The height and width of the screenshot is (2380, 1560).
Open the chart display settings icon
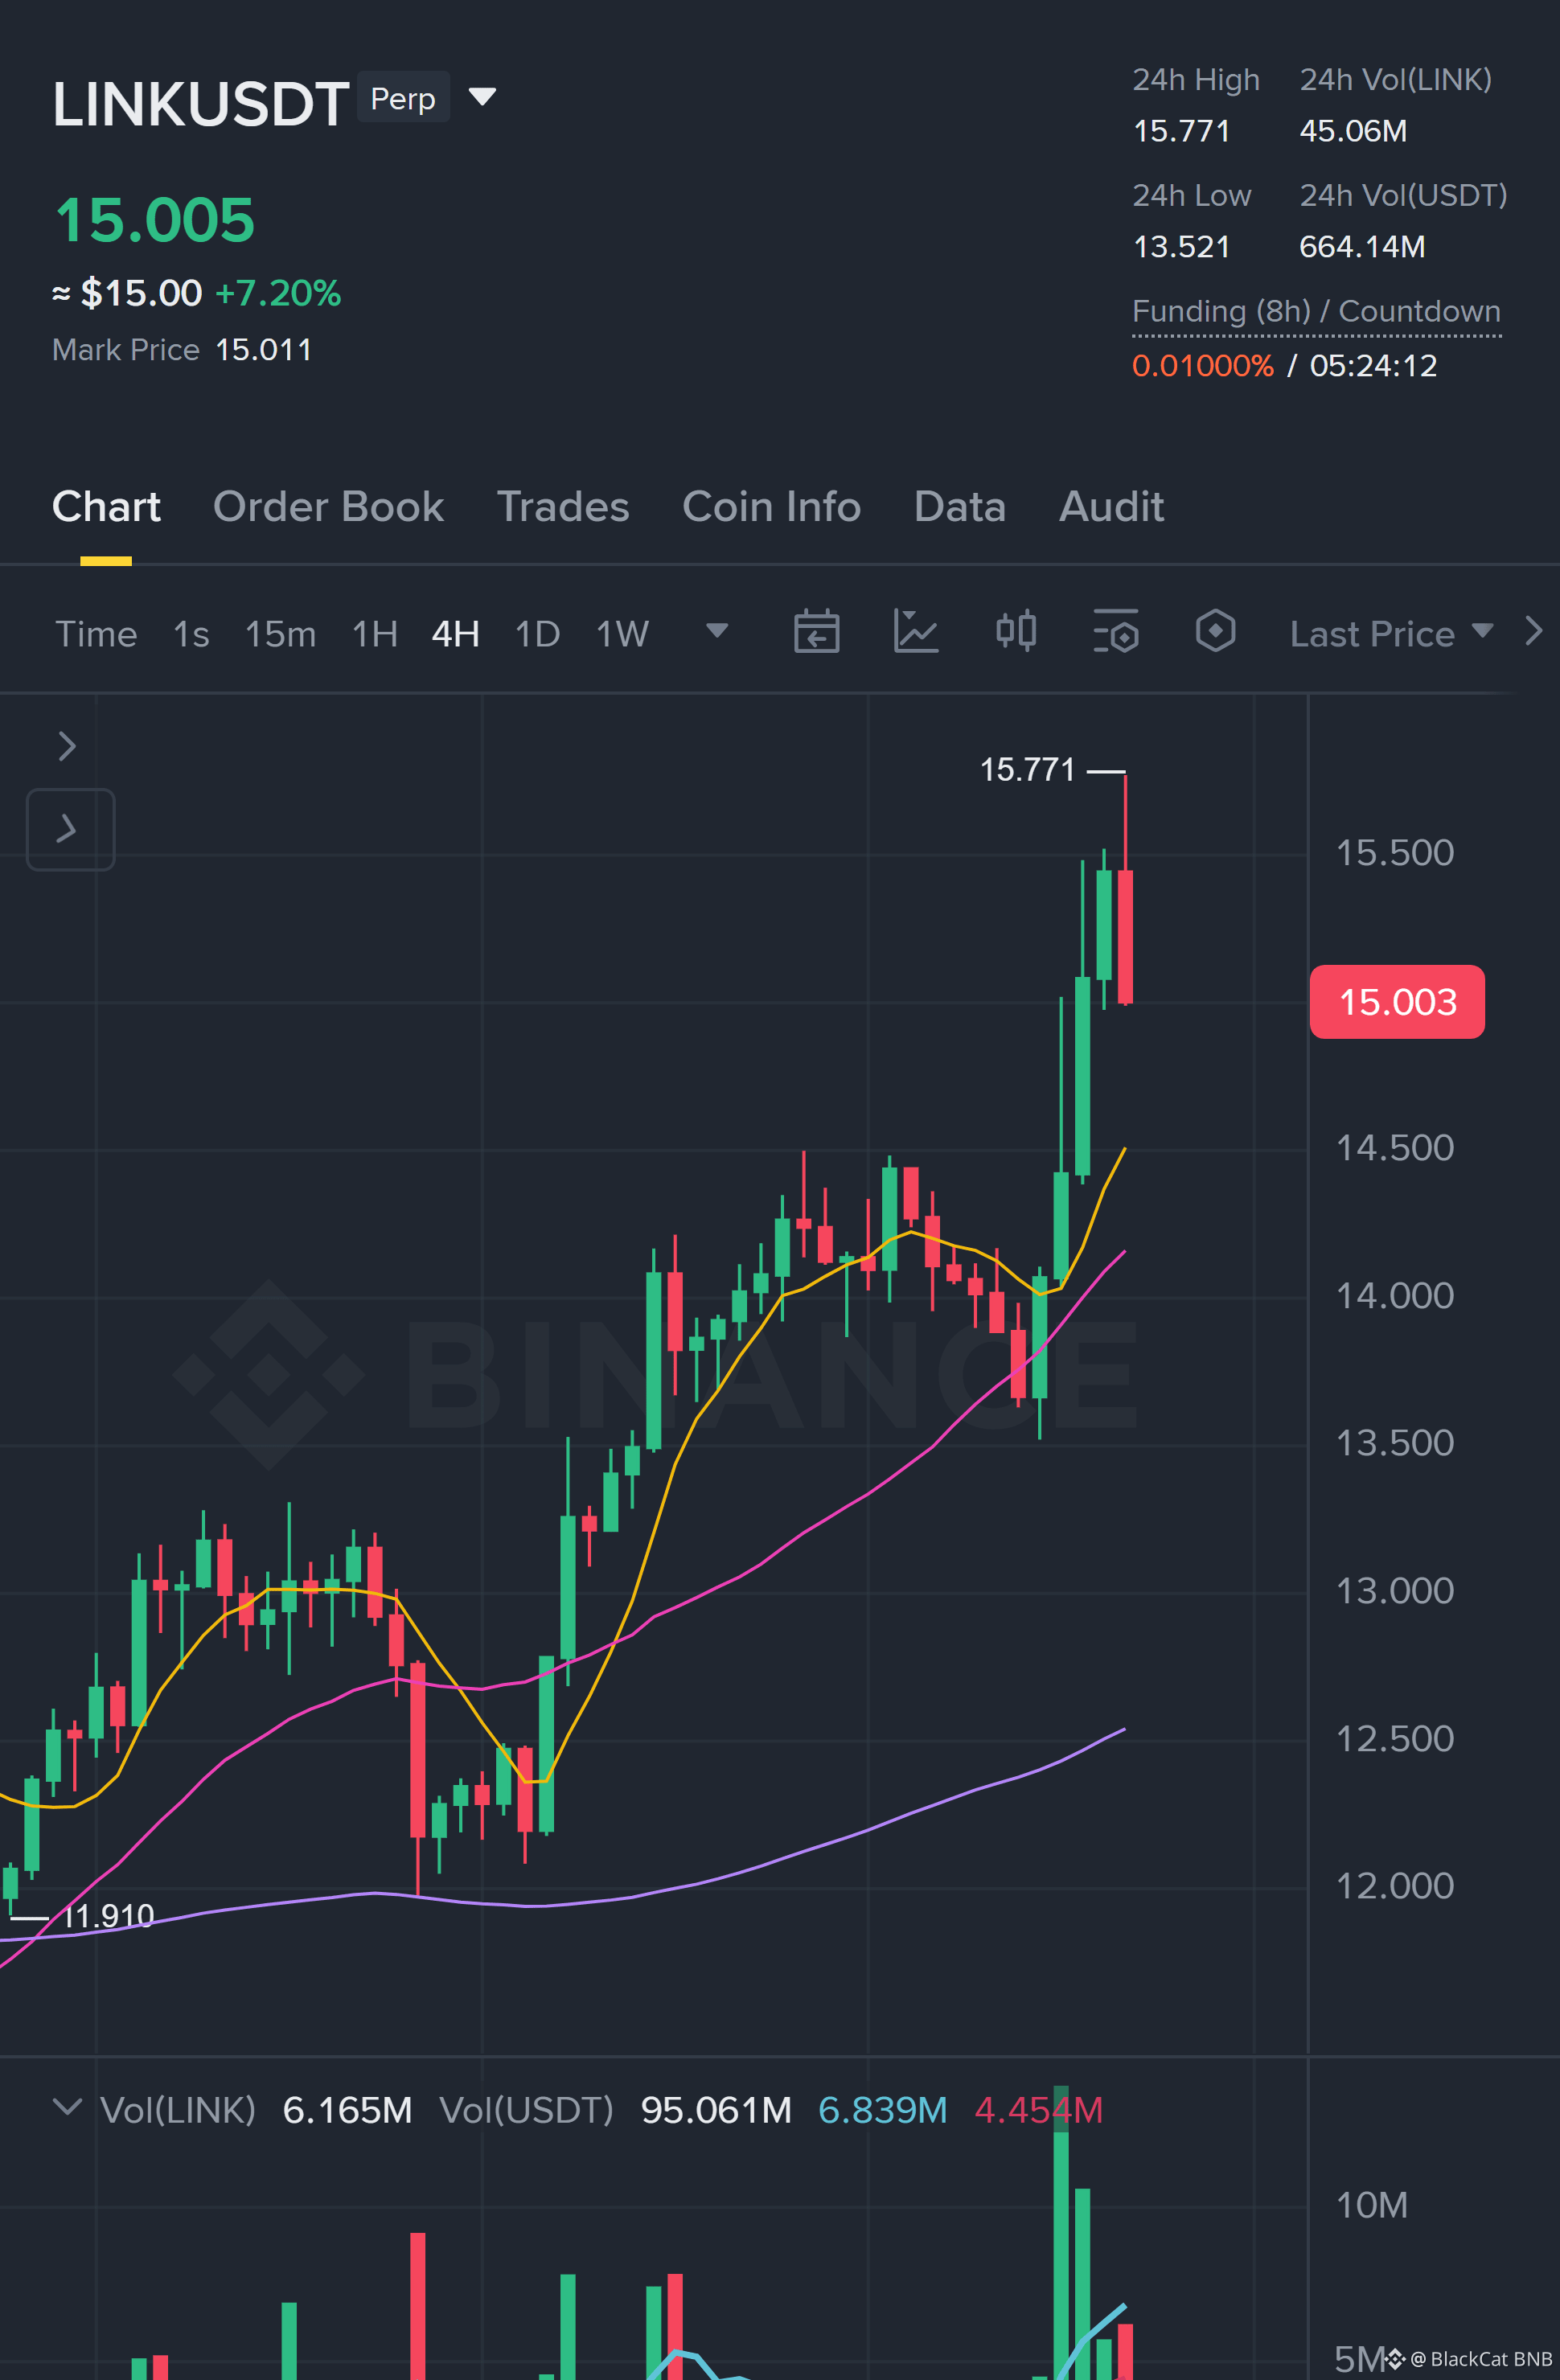pyautogui.click(x=1116, y=632)
